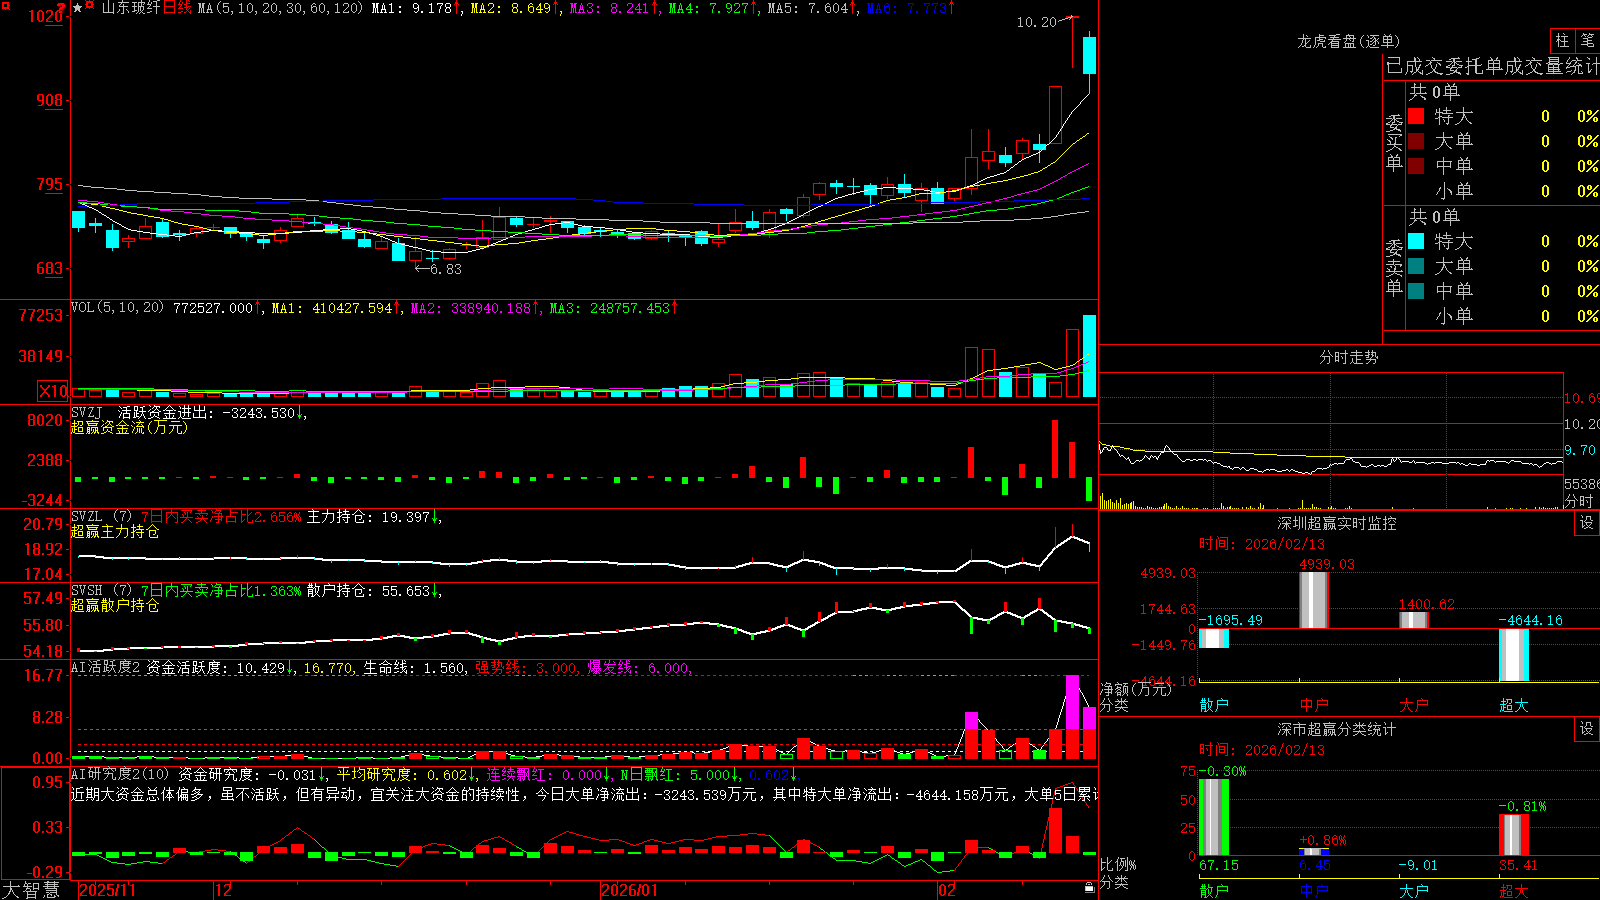Image resolution: width=1600 pixels, height=900 pixels.
Task: Click the -1695.49 散户 bar in 实时监控 chart
Action: point(1214,638)
